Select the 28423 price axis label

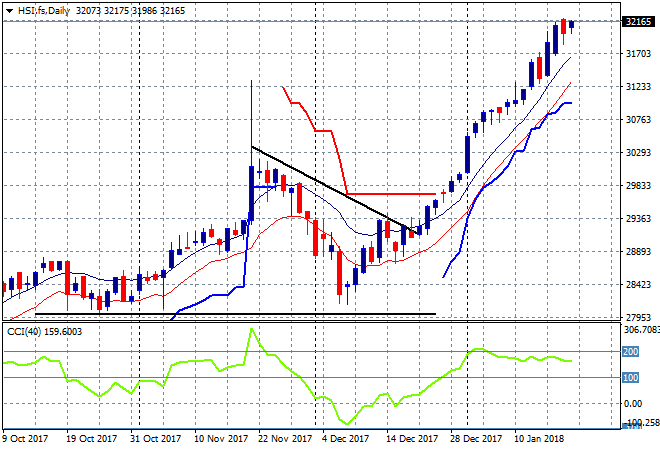[x=636, y=285]
